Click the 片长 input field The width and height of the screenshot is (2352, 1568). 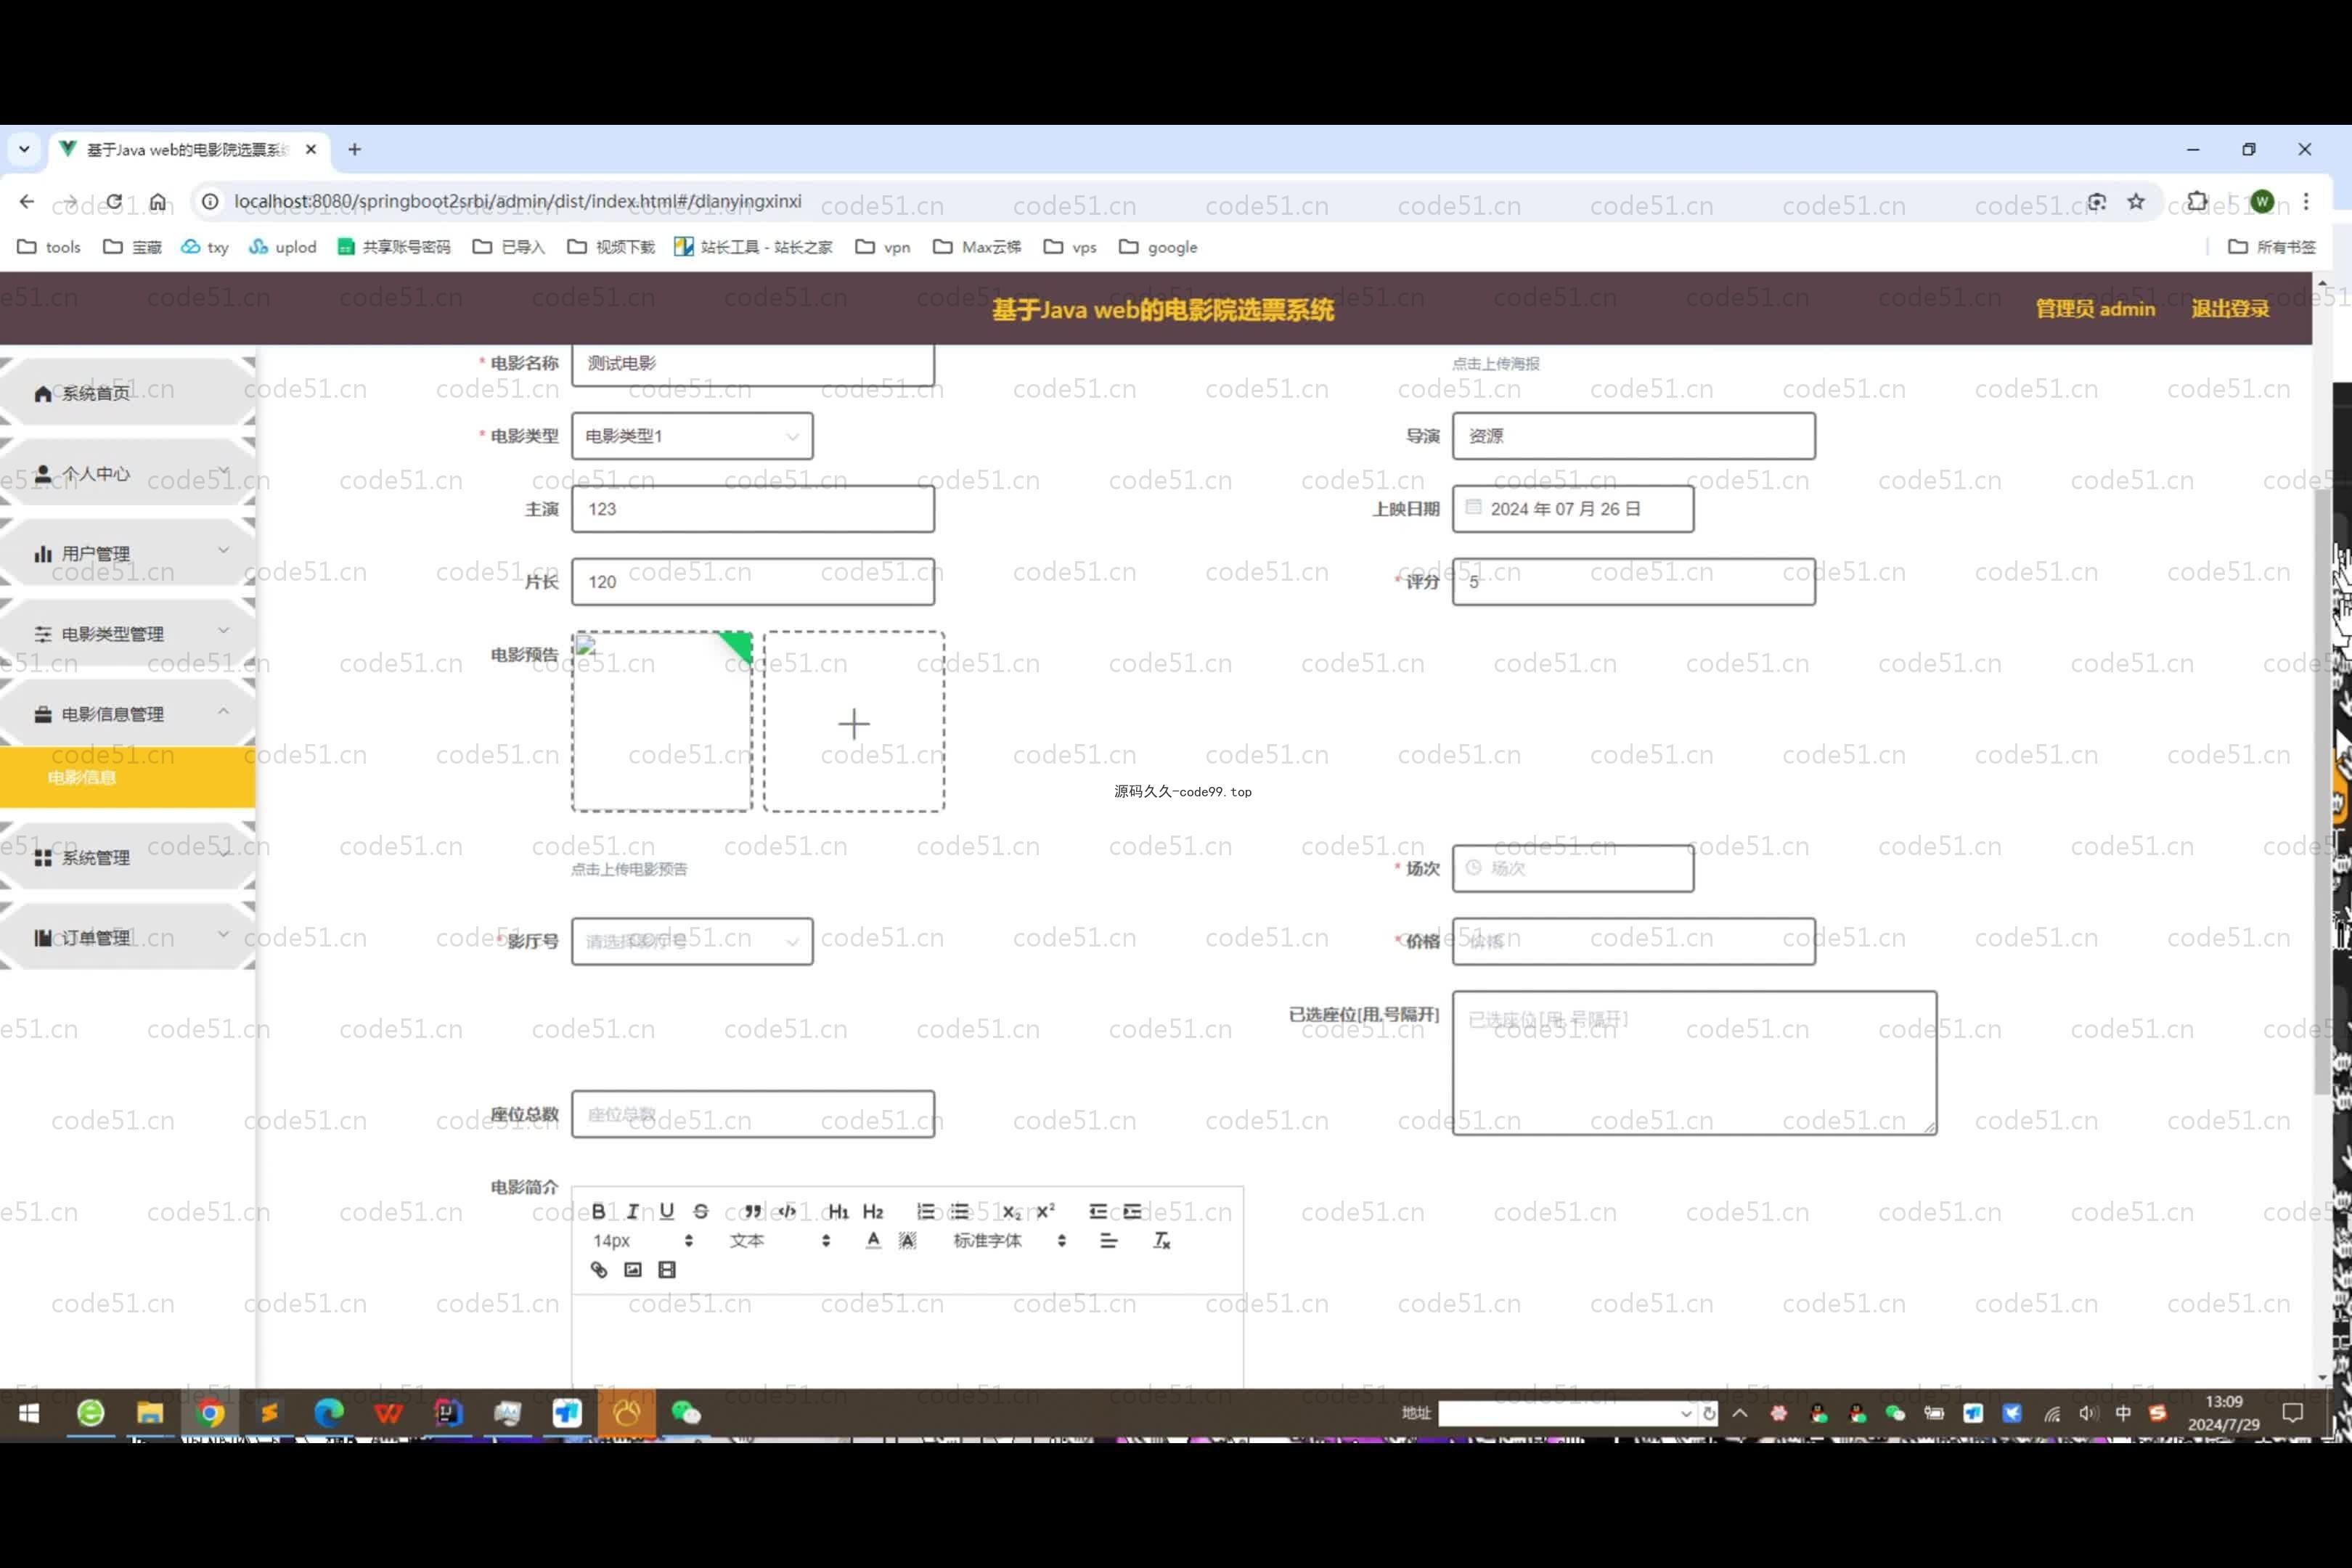[x=753, y=582]
